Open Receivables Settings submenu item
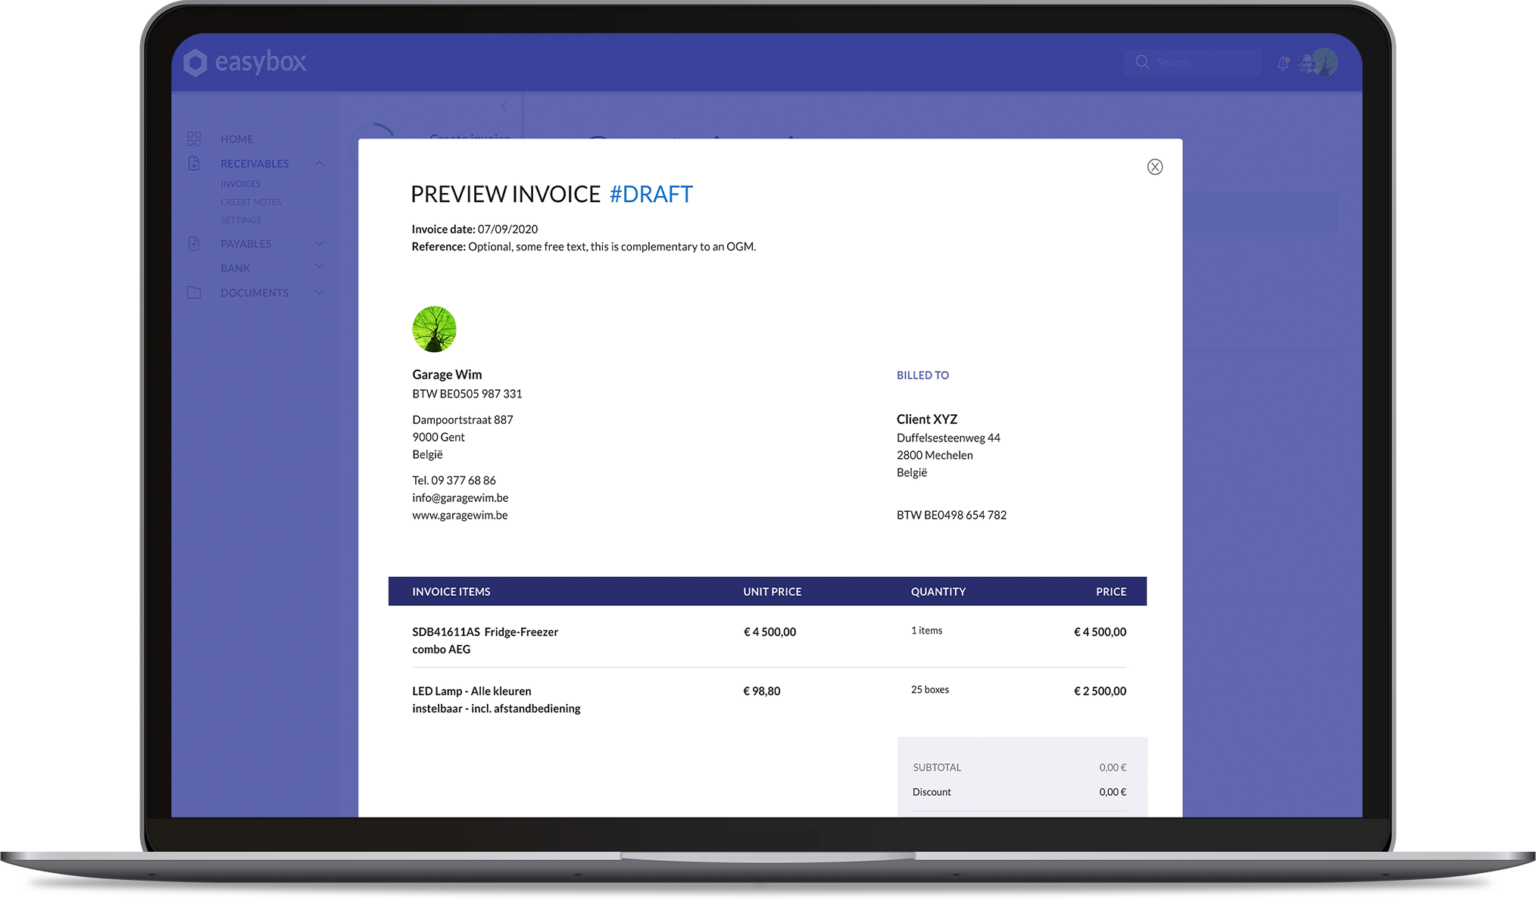Image resolution: width=1536 pixels, height=901 pixels. click(241, 220)
